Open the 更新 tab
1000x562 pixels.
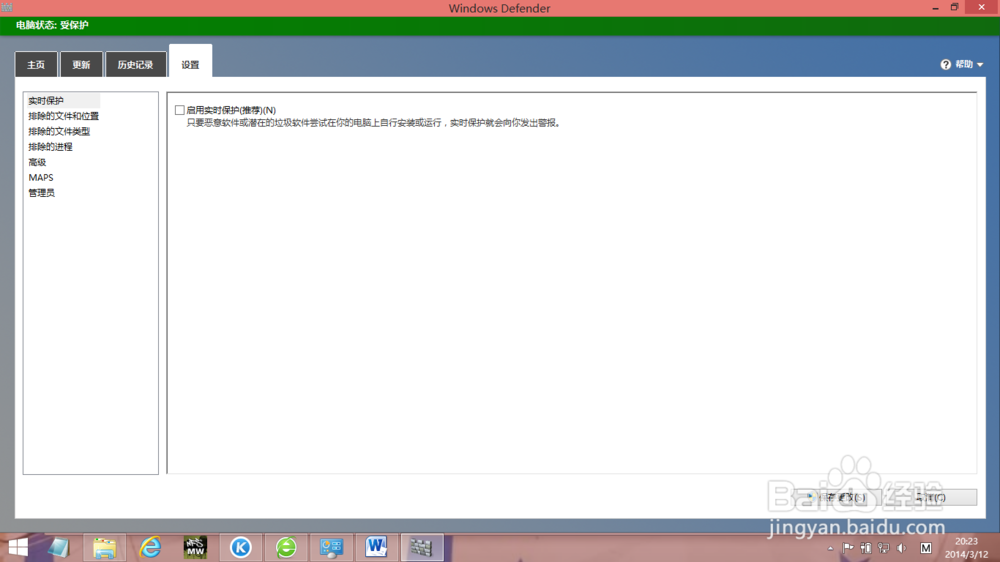point(81,64)
